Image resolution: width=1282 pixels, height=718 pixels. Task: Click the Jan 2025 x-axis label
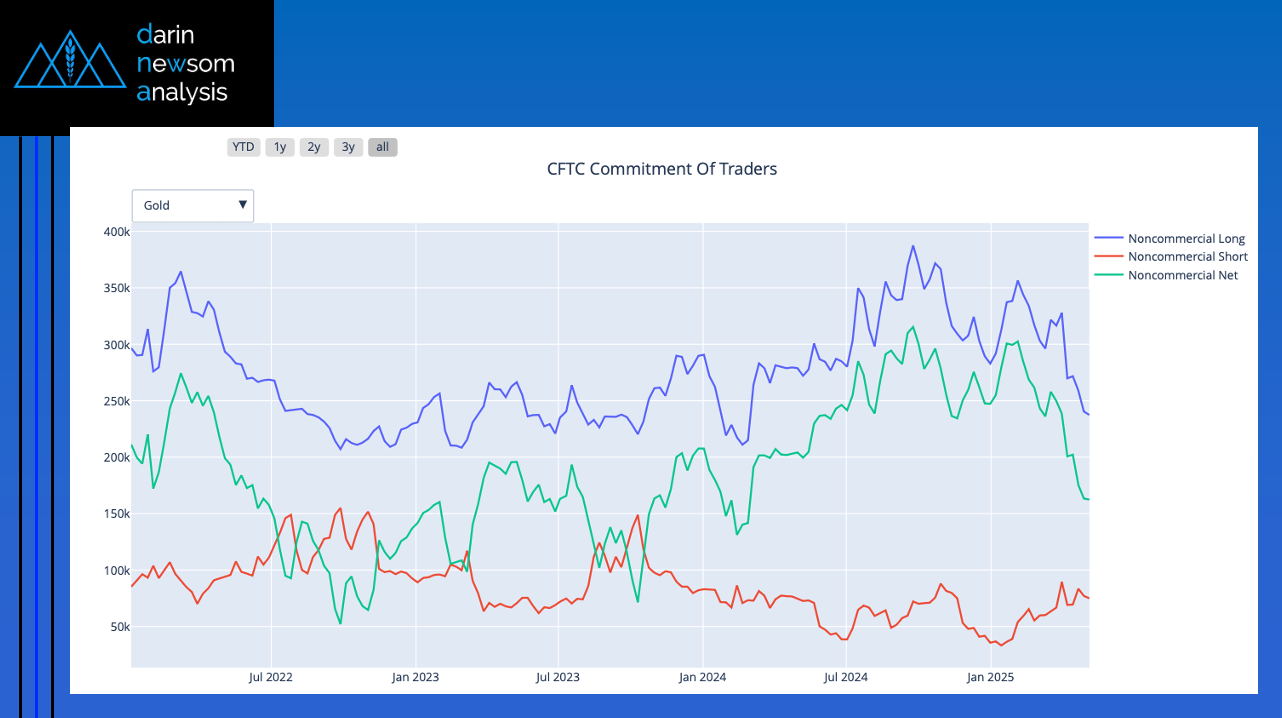pyautogui.click(x=990, y=677)
